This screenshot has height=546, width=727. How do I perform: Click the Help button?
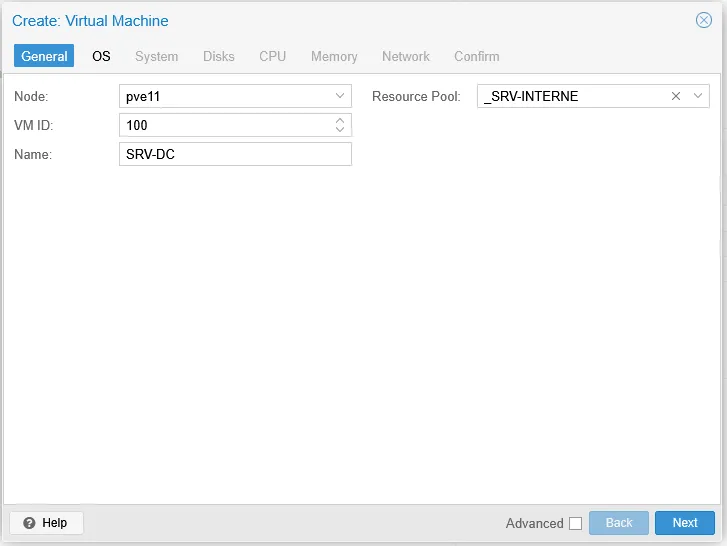[x=46, y=523]
